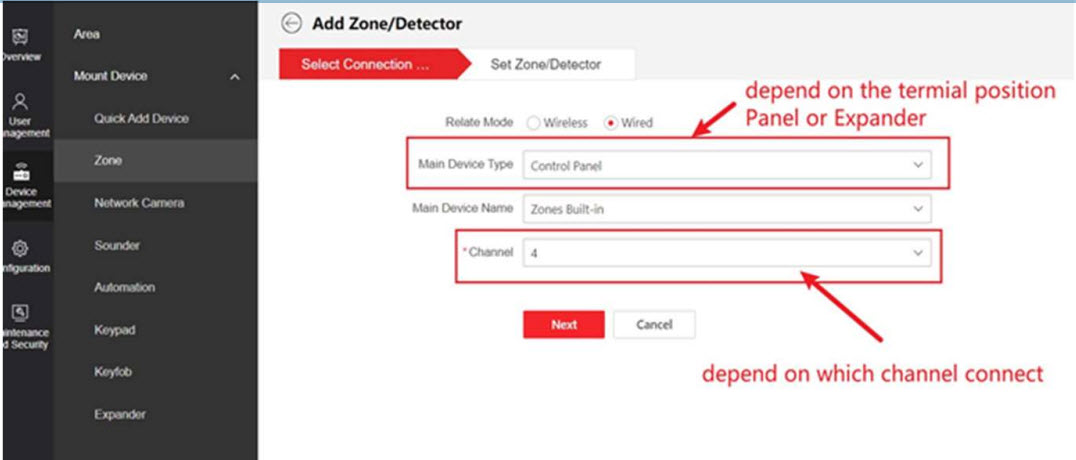Screen dimensions: 1076x460
Task: Open Quick Add Device menu item
Action: [141, 119]
